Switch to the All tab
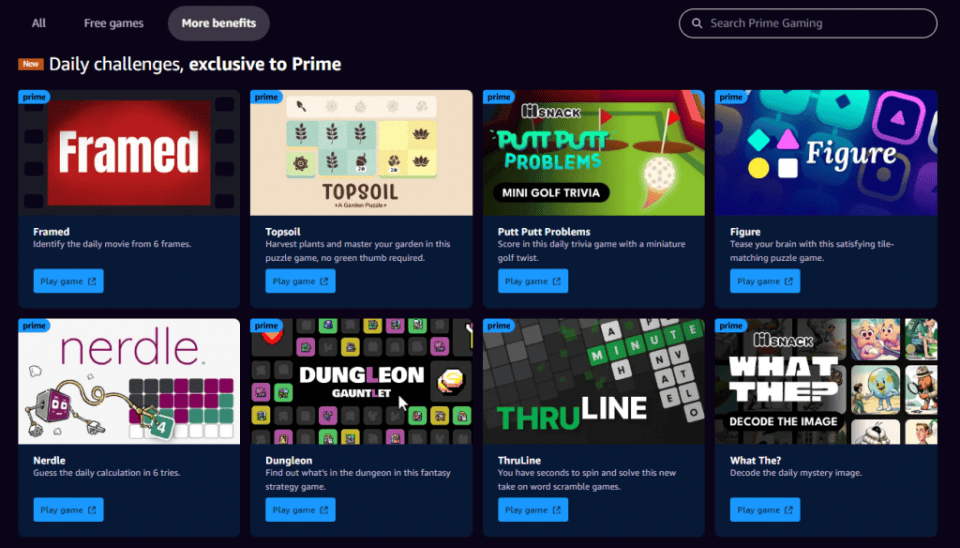This screenshot has width=960, height=548. [x=39, y=23]
